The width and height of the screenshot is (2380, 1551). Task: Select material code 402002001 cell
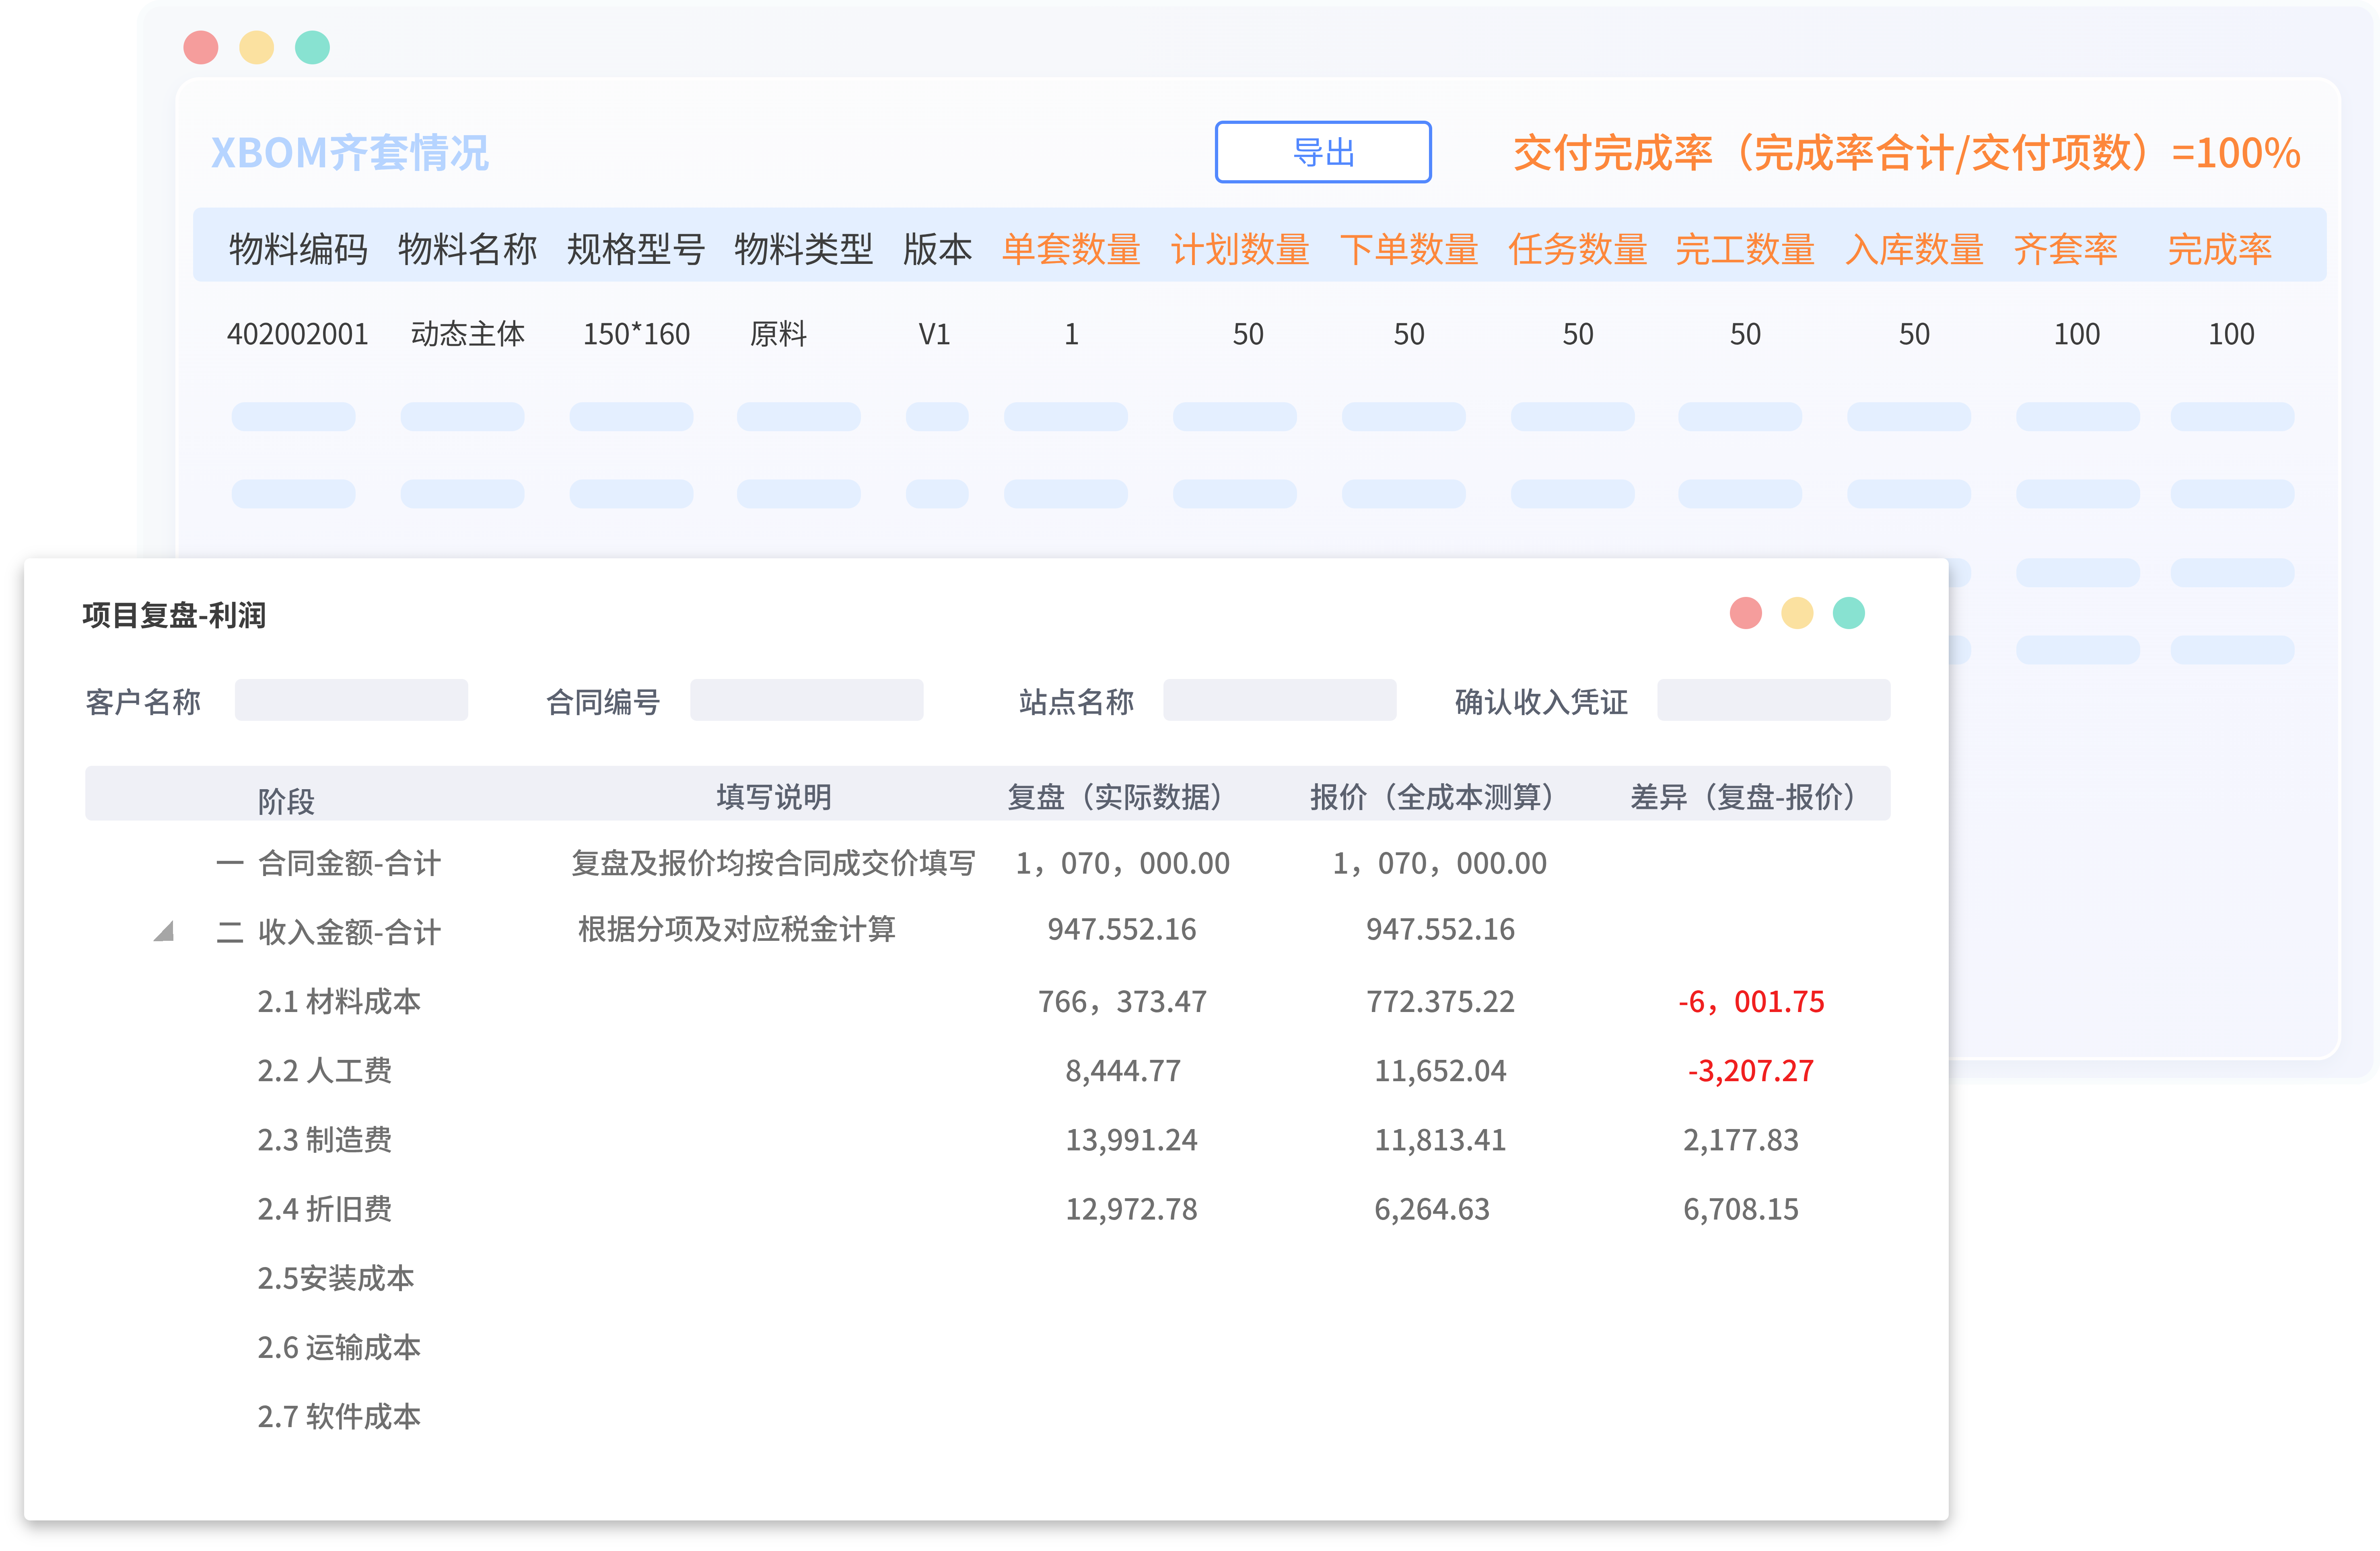298,334
